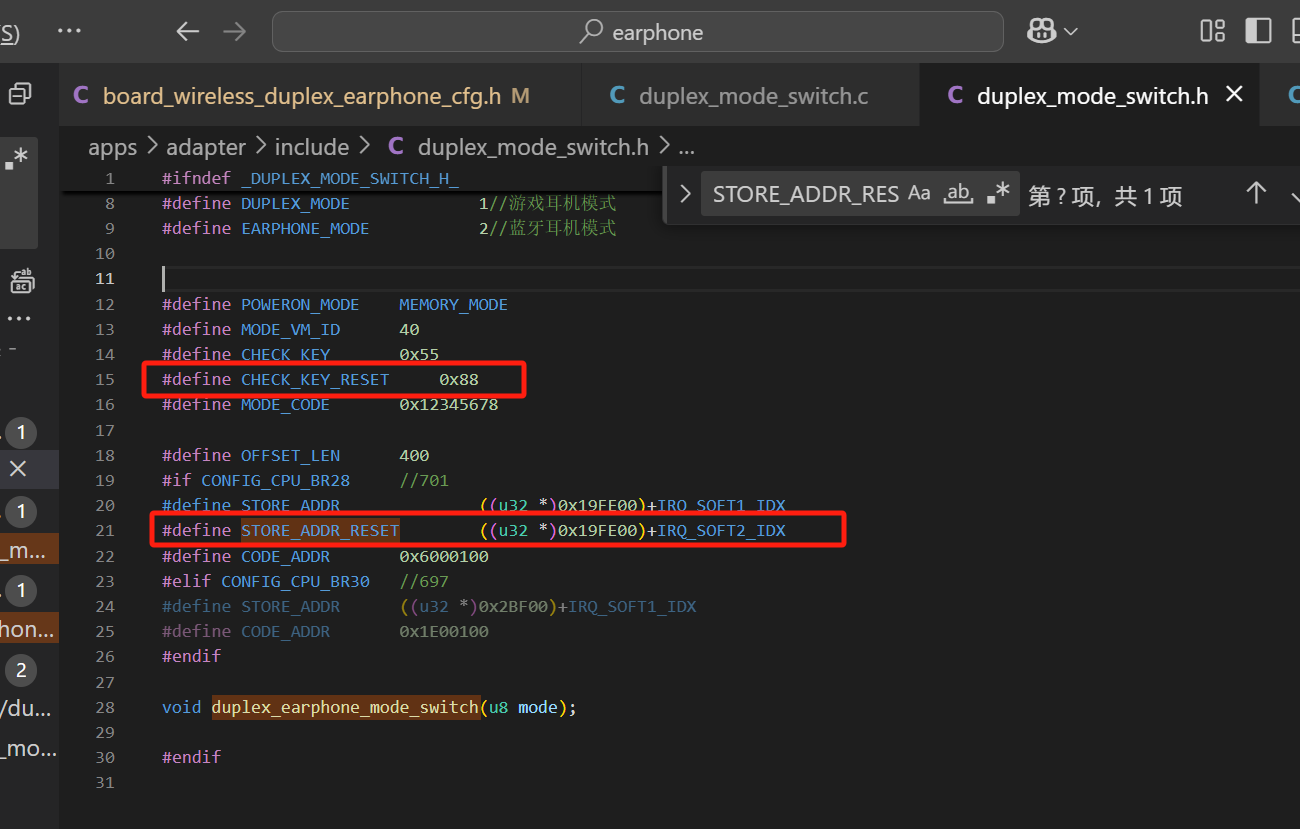Open the customize layout icon
Image resolution: width=1300 pixels, height=829 pixels.
click(1213, 32)
